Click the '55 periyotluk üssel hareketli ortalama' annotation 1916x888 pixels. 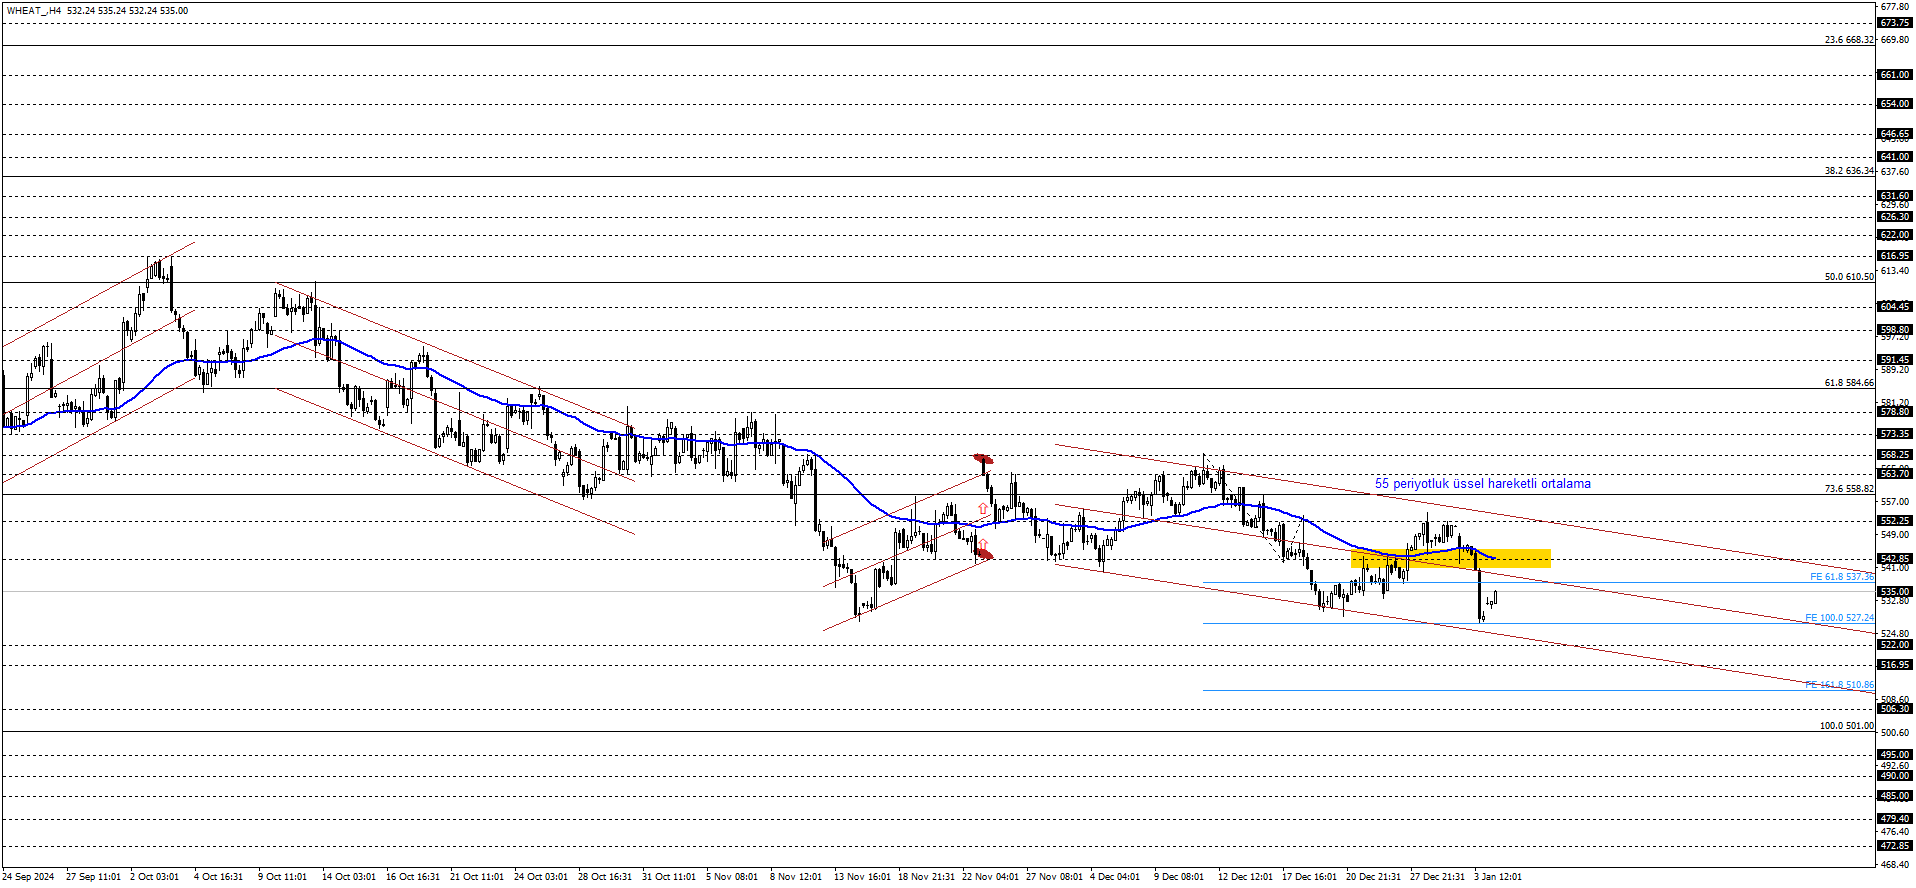click(x=1482, y=484)
